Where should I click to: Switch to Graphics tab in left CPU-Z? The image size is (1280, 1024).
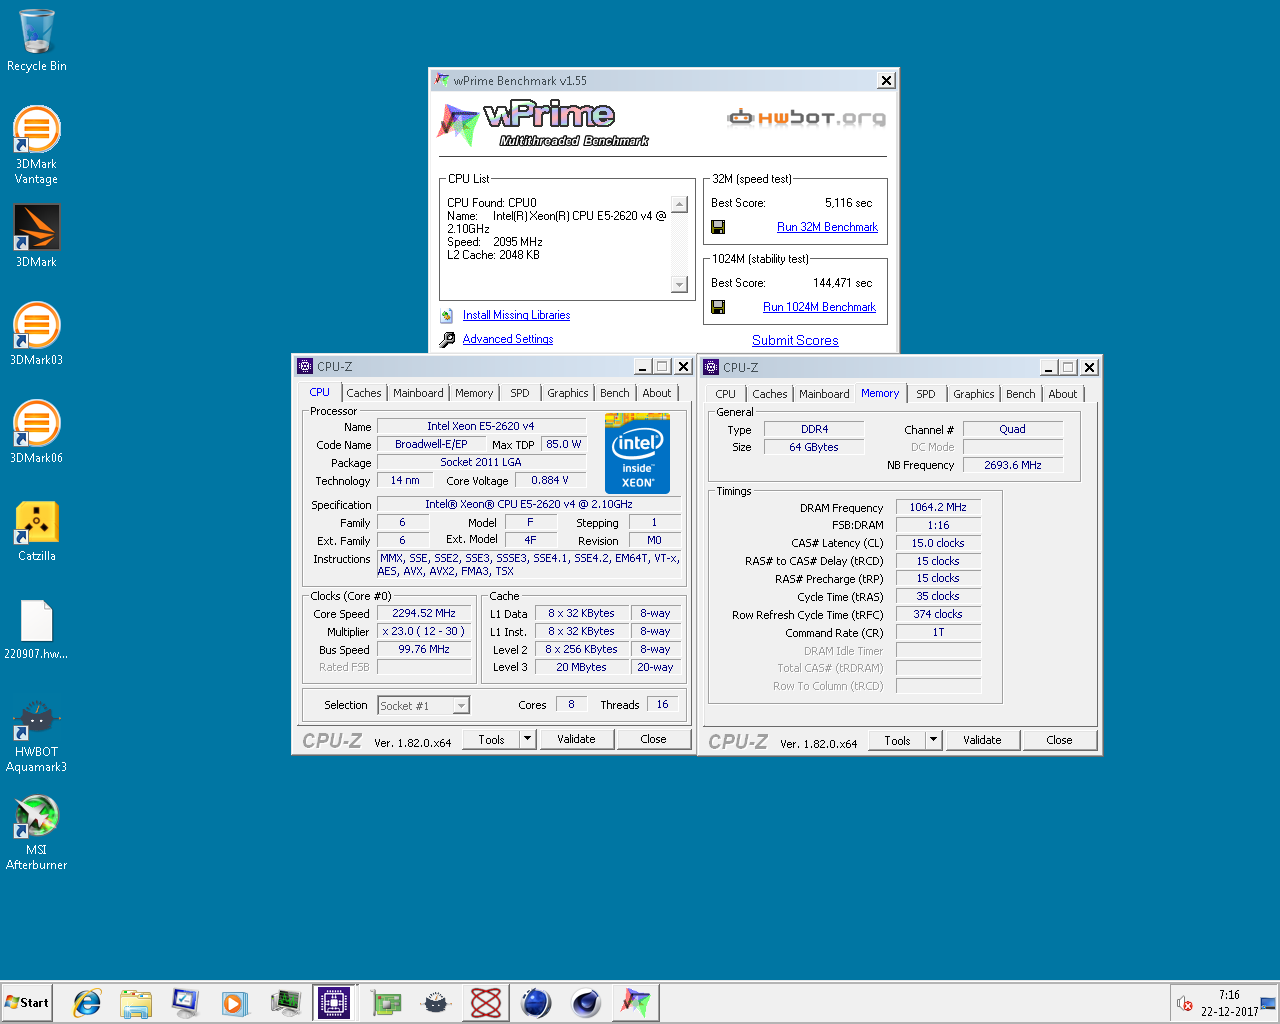click(568, 393)
